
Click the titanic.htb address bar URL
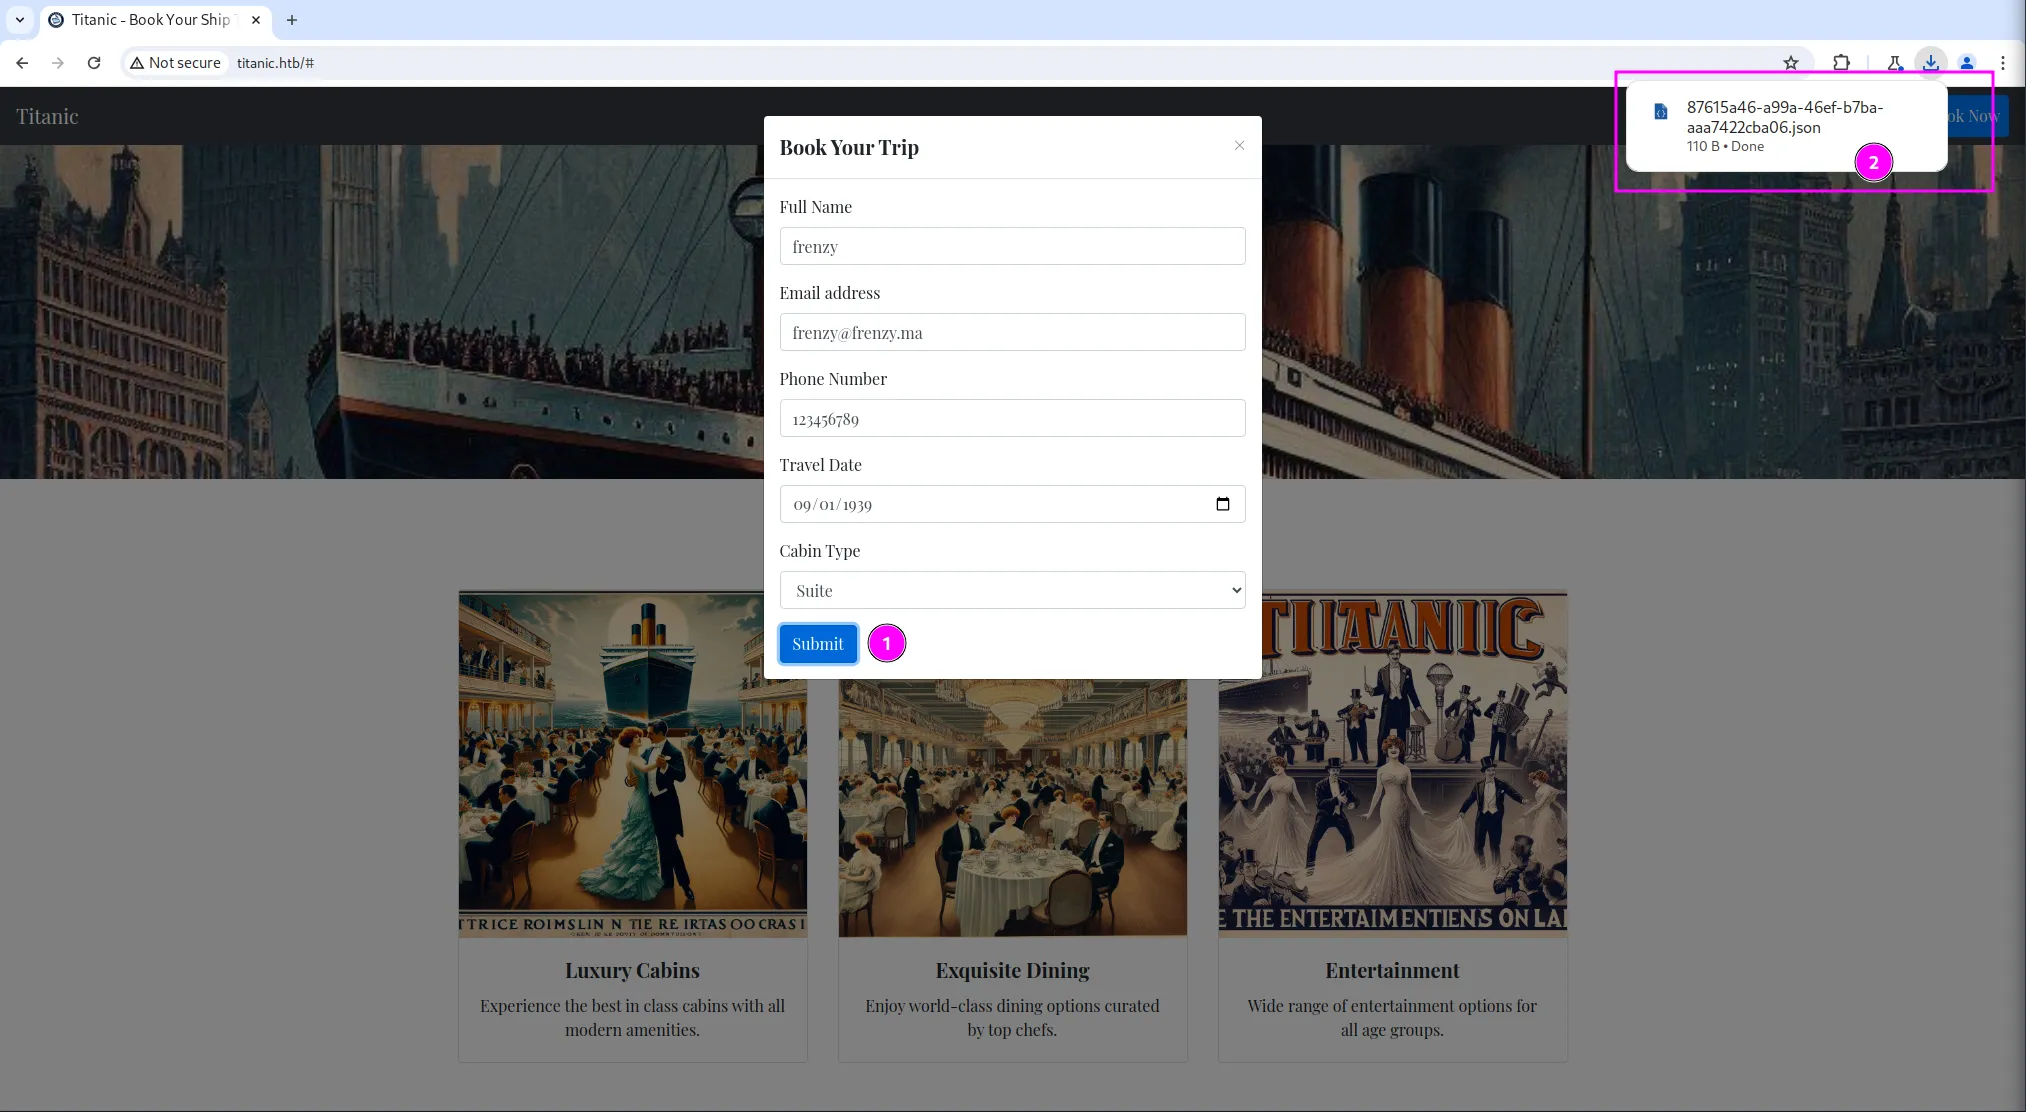[275, 63]
